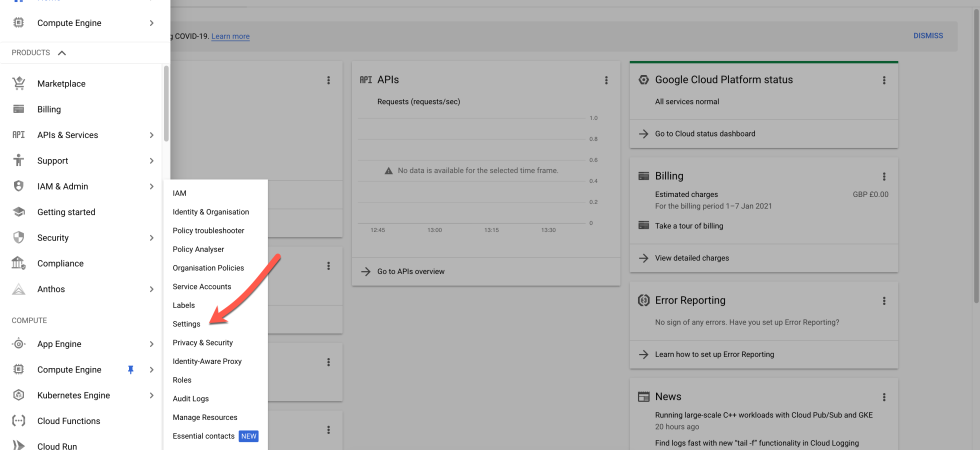Open the News card three-dot menu

click(884, 397)
